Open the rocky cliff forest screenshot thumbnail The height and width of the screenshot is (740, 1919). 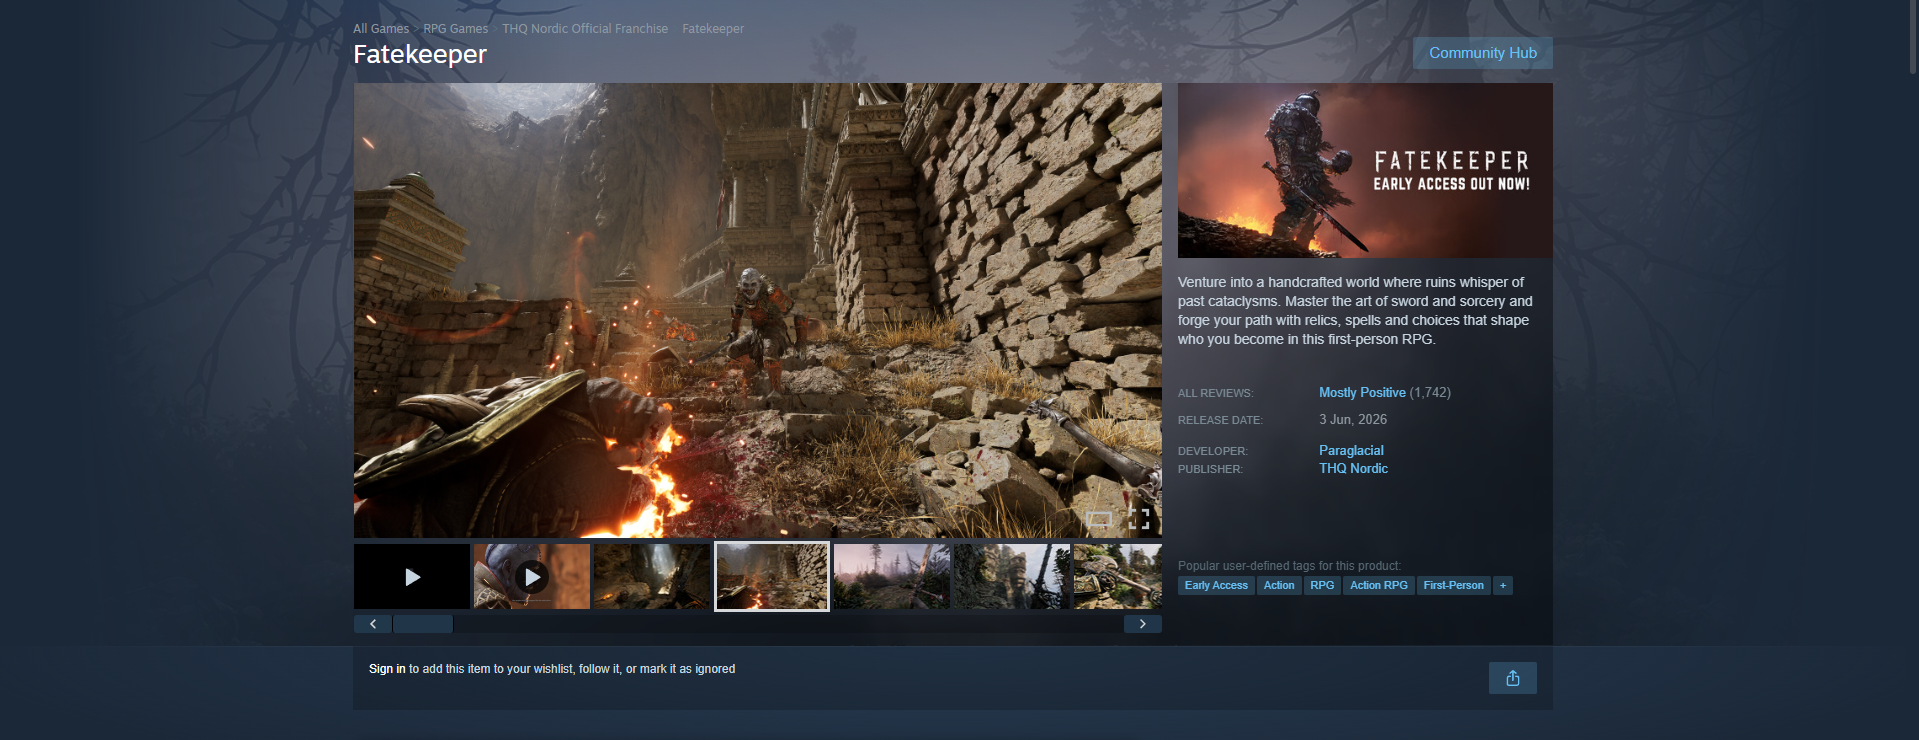[1012, 577]
